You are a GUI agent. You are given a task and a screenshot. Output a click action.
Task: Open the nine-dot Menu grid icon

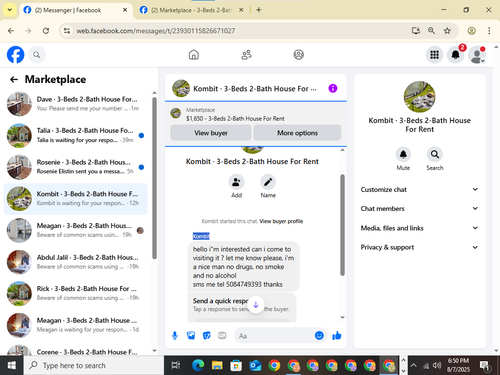(x=434, y=55)
